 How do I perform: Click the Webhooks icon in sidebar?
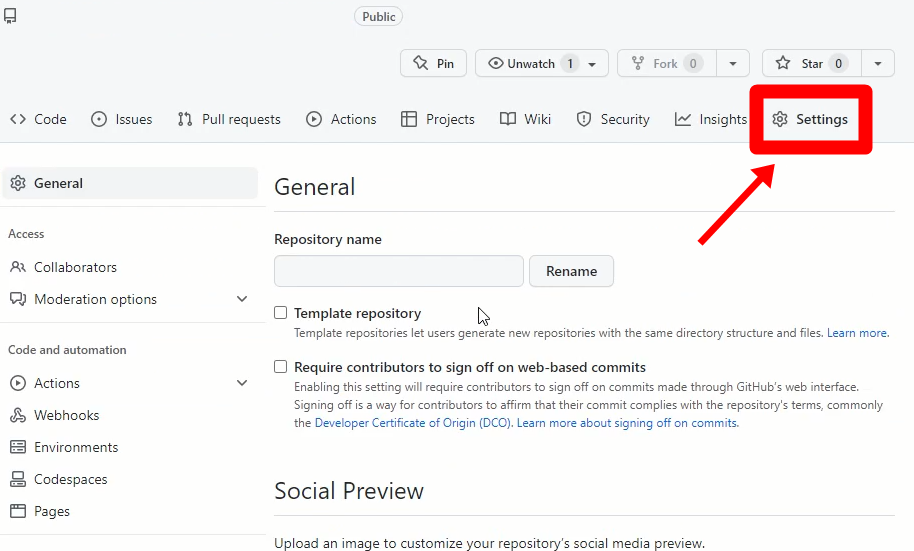point(18,415)
